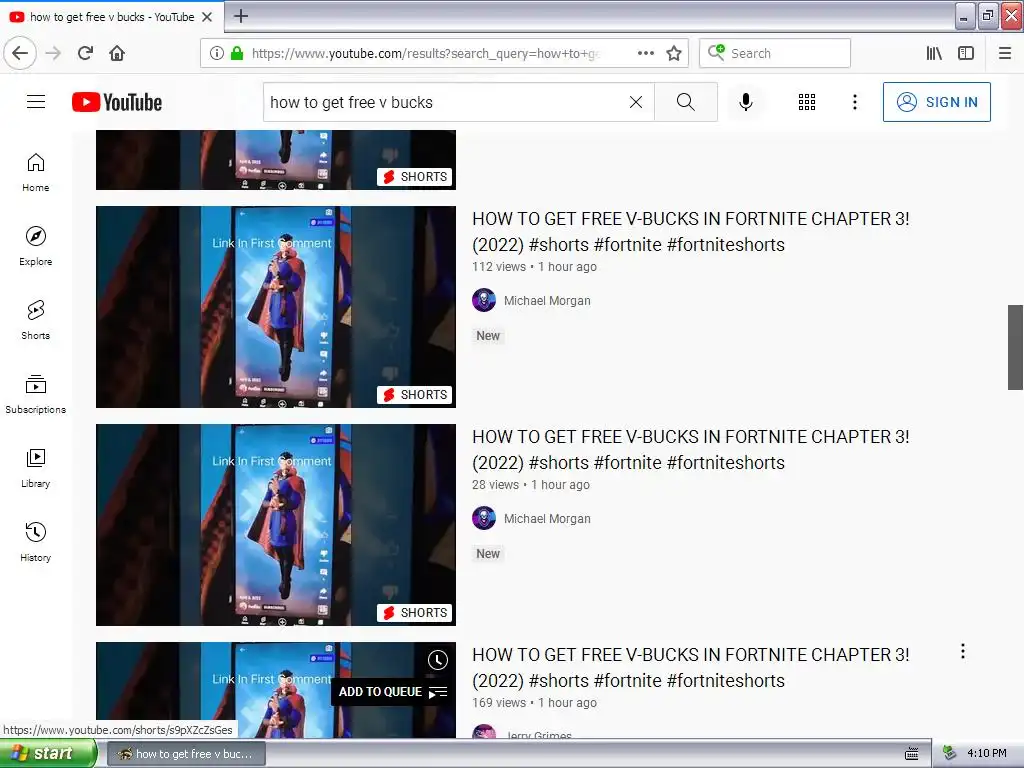This screenshot has height=768, width=1024.
Task: Open Home in the YouTube sidebar
Action: click(36, 172)
